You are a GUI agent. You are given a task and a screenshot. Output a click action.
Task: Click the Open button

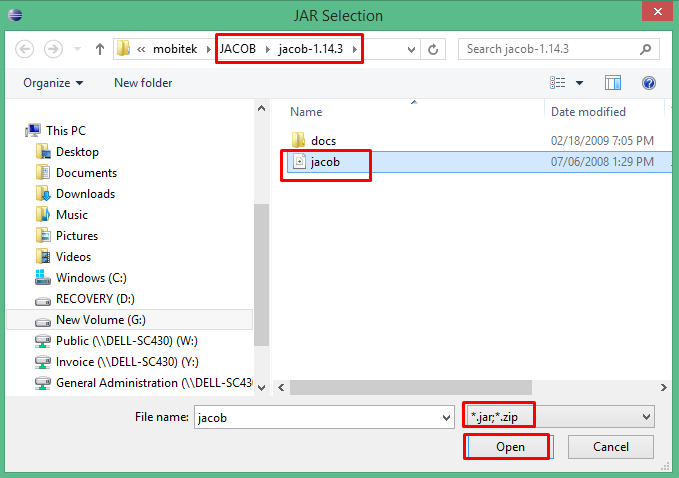(x=509, y=447)
